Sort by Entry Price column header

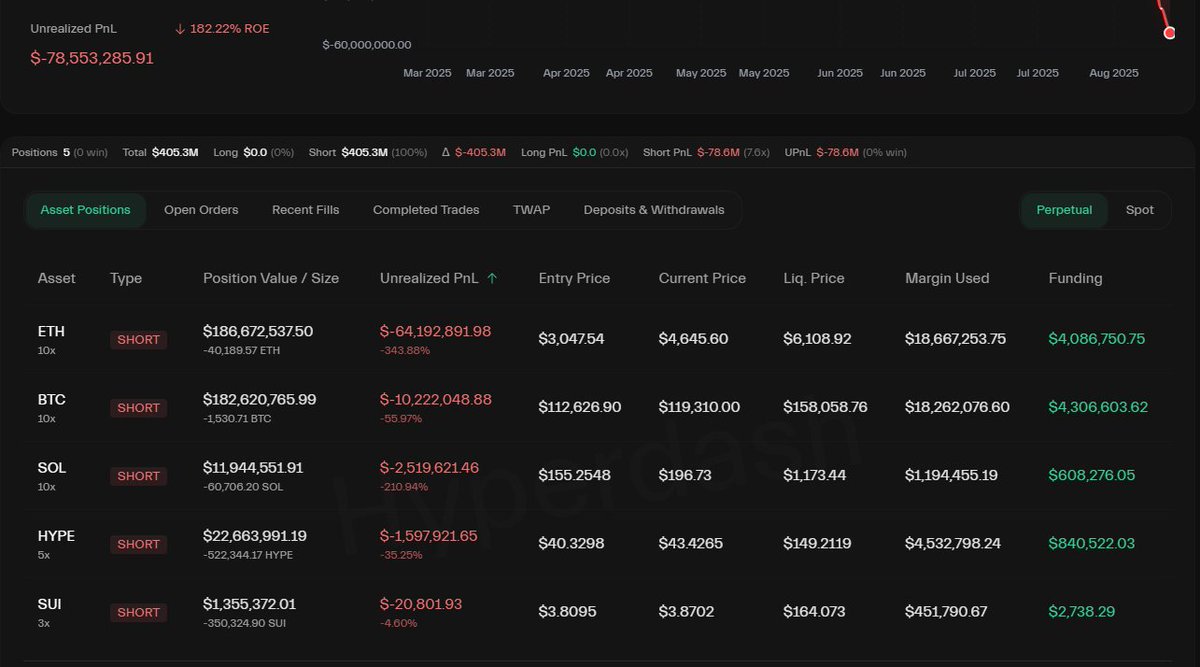pos(574,278)
